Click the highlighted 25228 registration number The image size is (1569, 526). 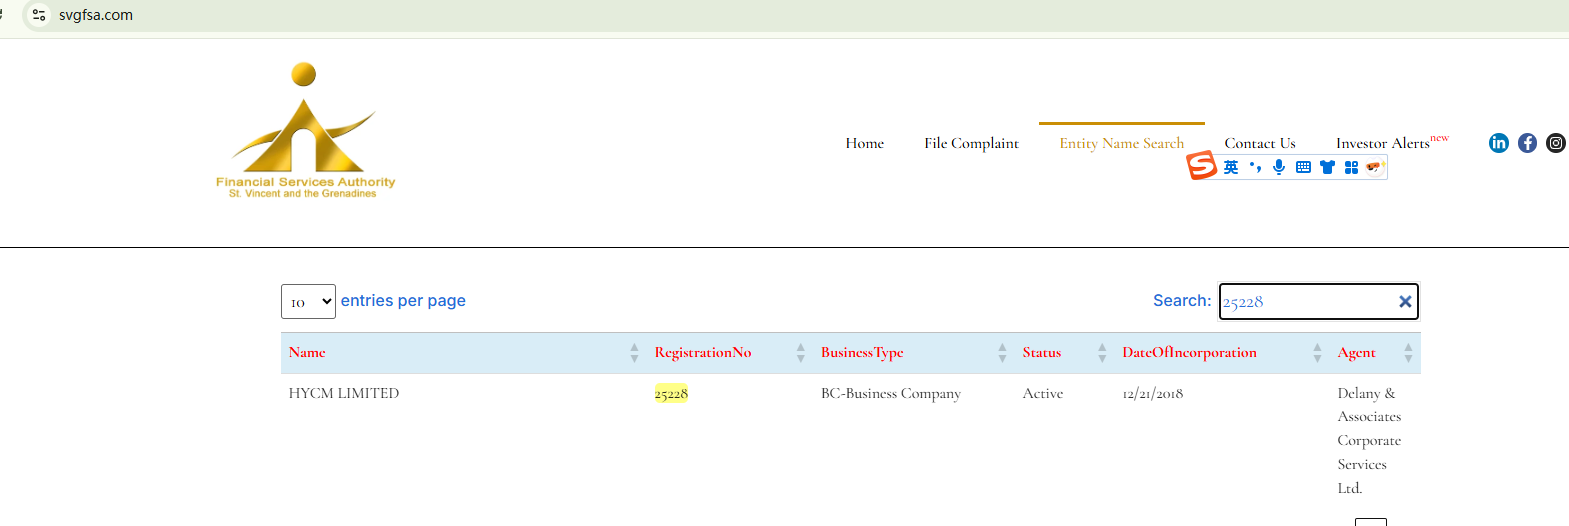click(671, 393)
